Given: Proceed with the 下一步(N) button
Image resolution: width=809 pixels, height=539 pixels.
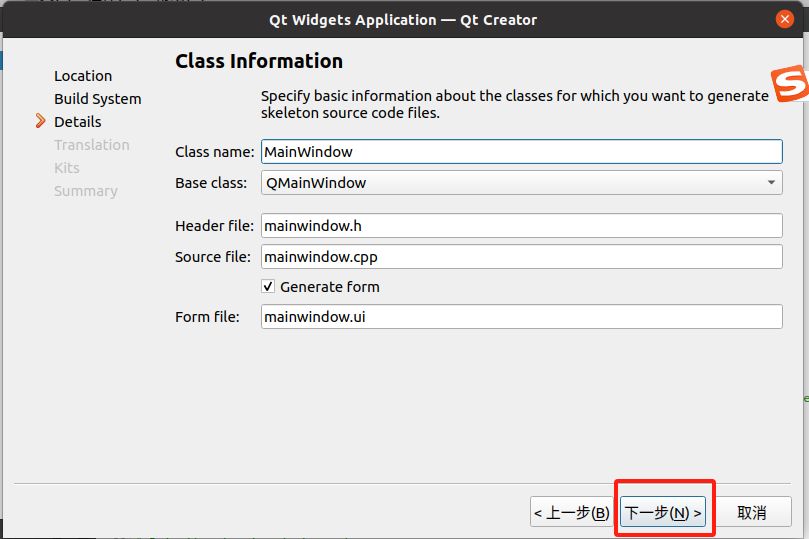Looking at the screenshot, I should pos(663,512).
